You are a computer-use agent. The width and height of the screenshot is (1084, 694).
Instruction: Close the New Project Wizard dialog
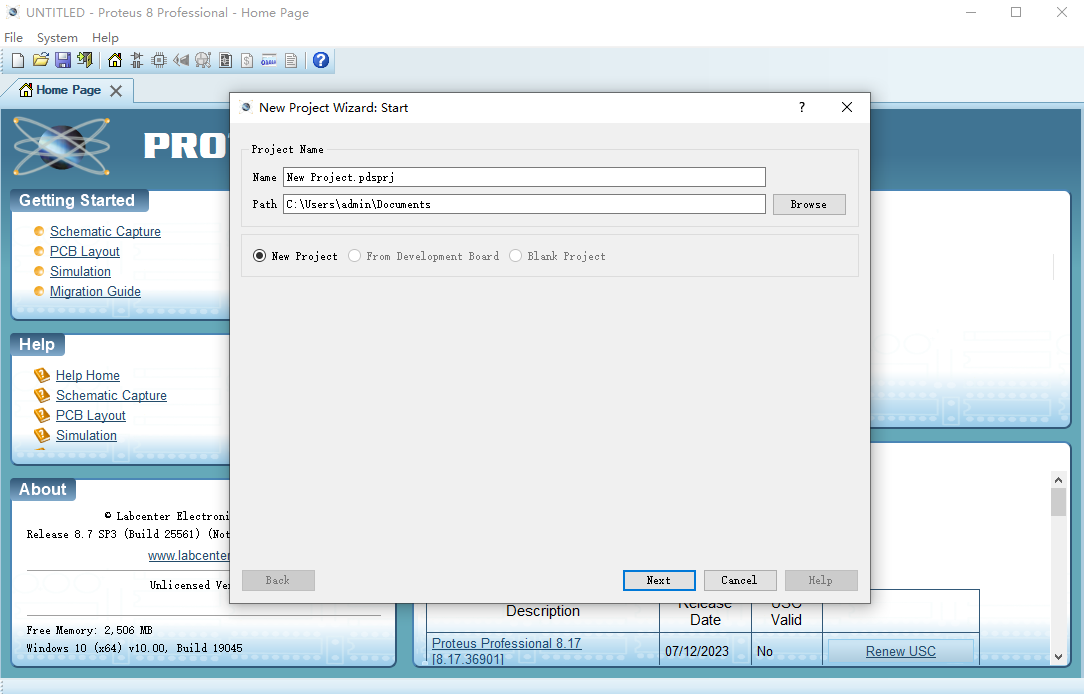pyautogui.click(x=847, y=107)
